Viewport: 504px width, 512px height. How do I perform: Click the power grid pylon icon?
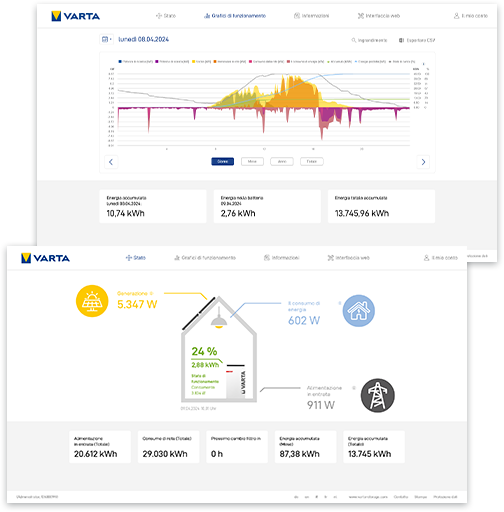(x=378, y=396)
